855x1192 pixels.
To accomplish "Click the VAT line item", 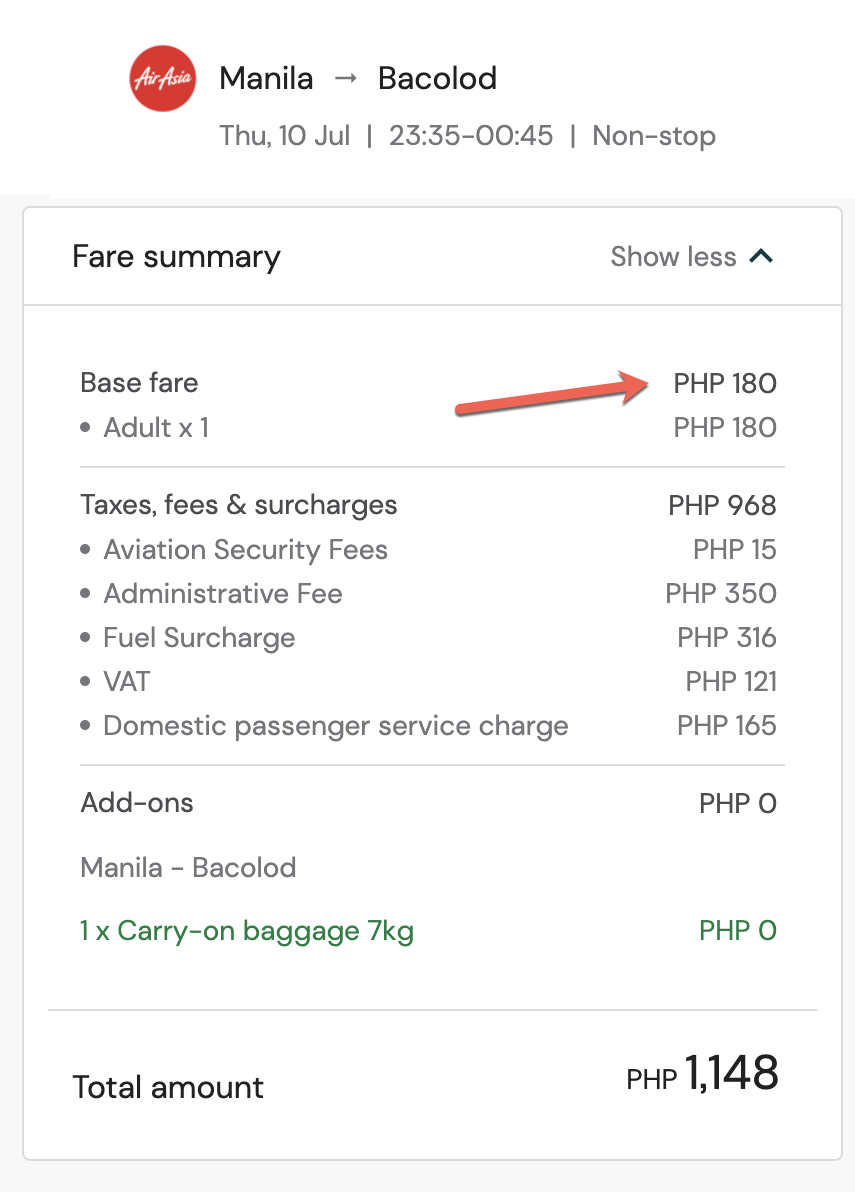I will [127, 682].
